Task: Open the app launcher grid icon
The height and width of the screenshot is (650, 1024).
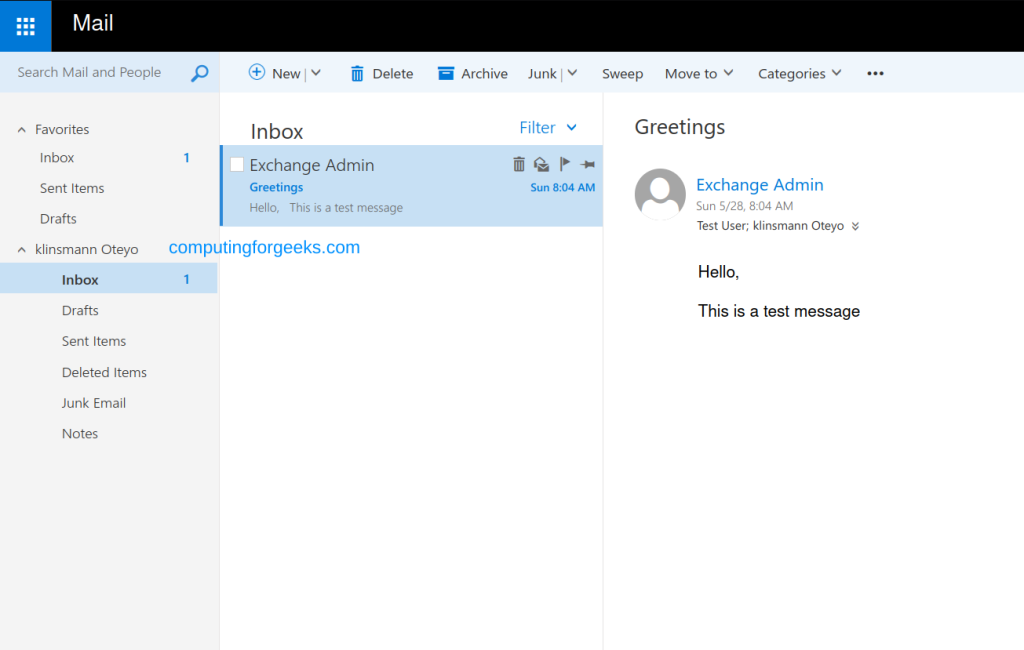Action: click(x=25, y=26)
